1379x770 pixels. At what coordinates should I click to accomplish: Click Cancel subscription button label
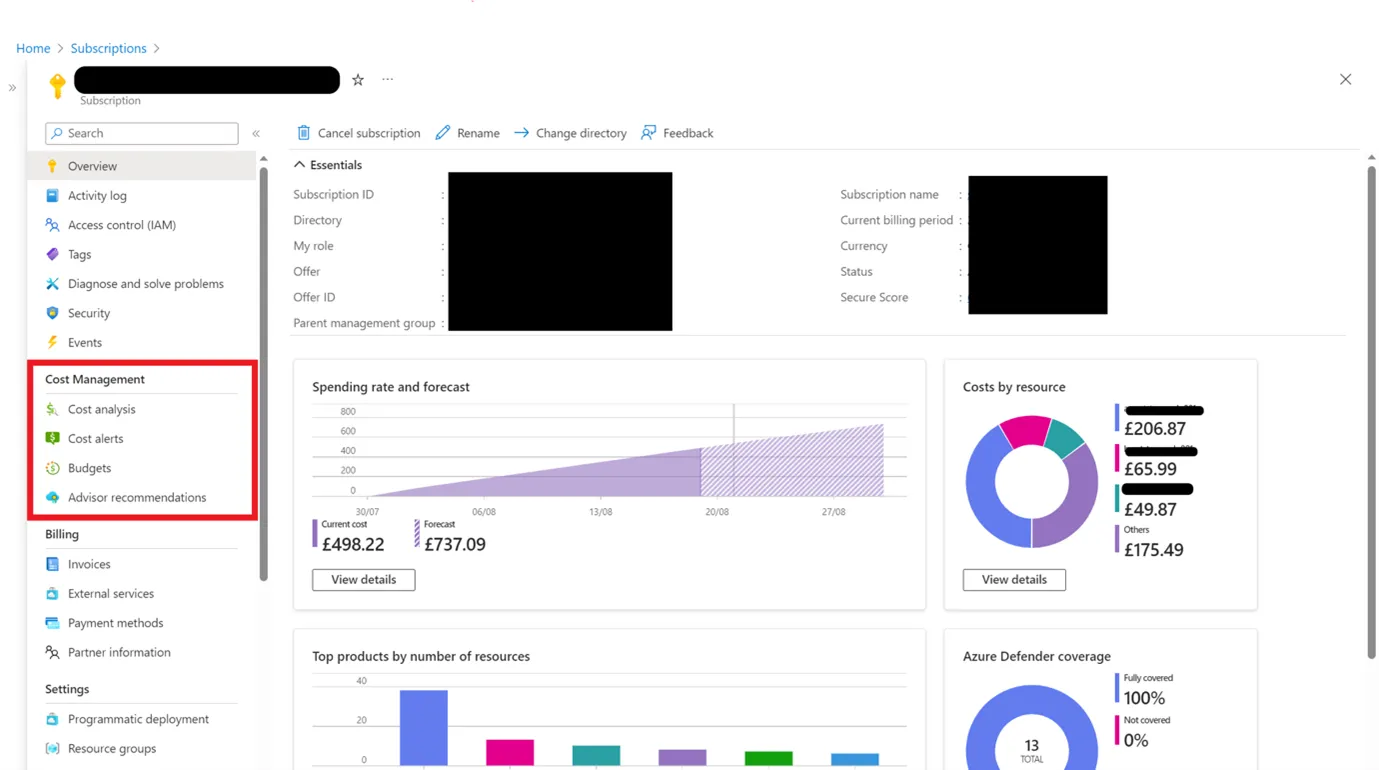pyautogui.click(x=369, y=133)
